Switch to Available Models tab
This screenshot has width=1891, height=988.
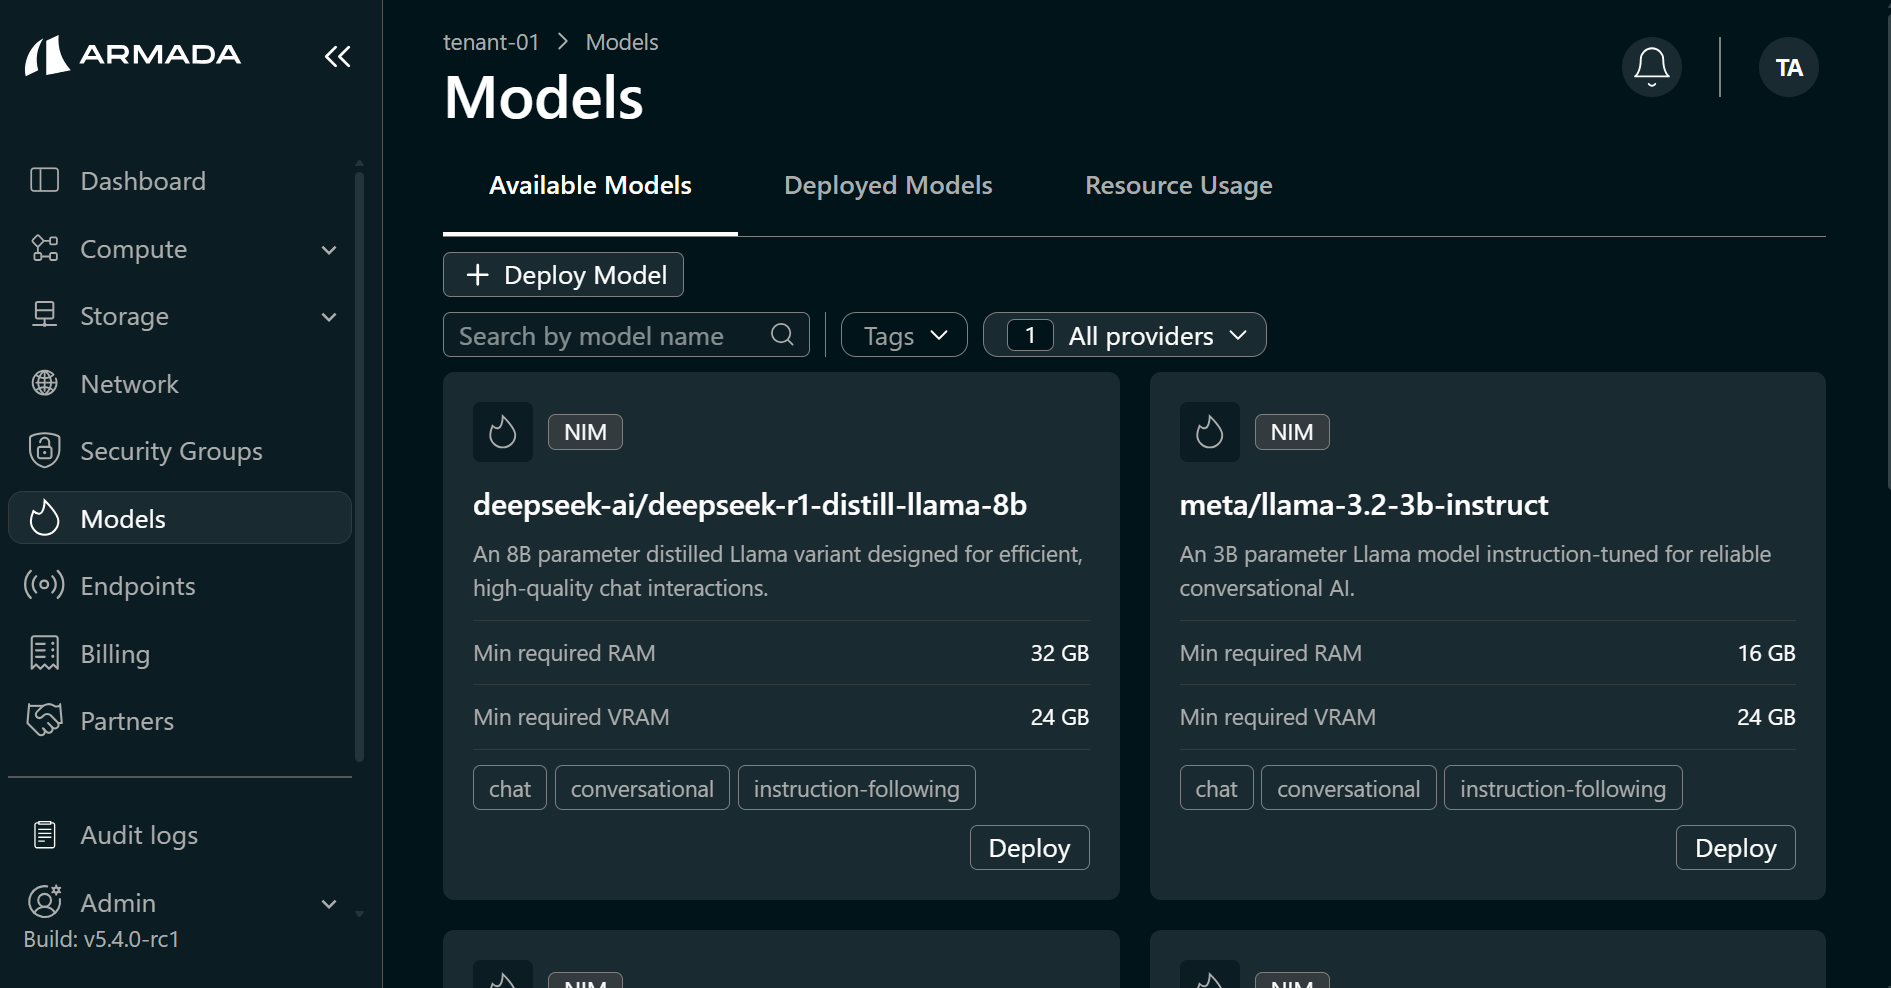pos(590,185)
